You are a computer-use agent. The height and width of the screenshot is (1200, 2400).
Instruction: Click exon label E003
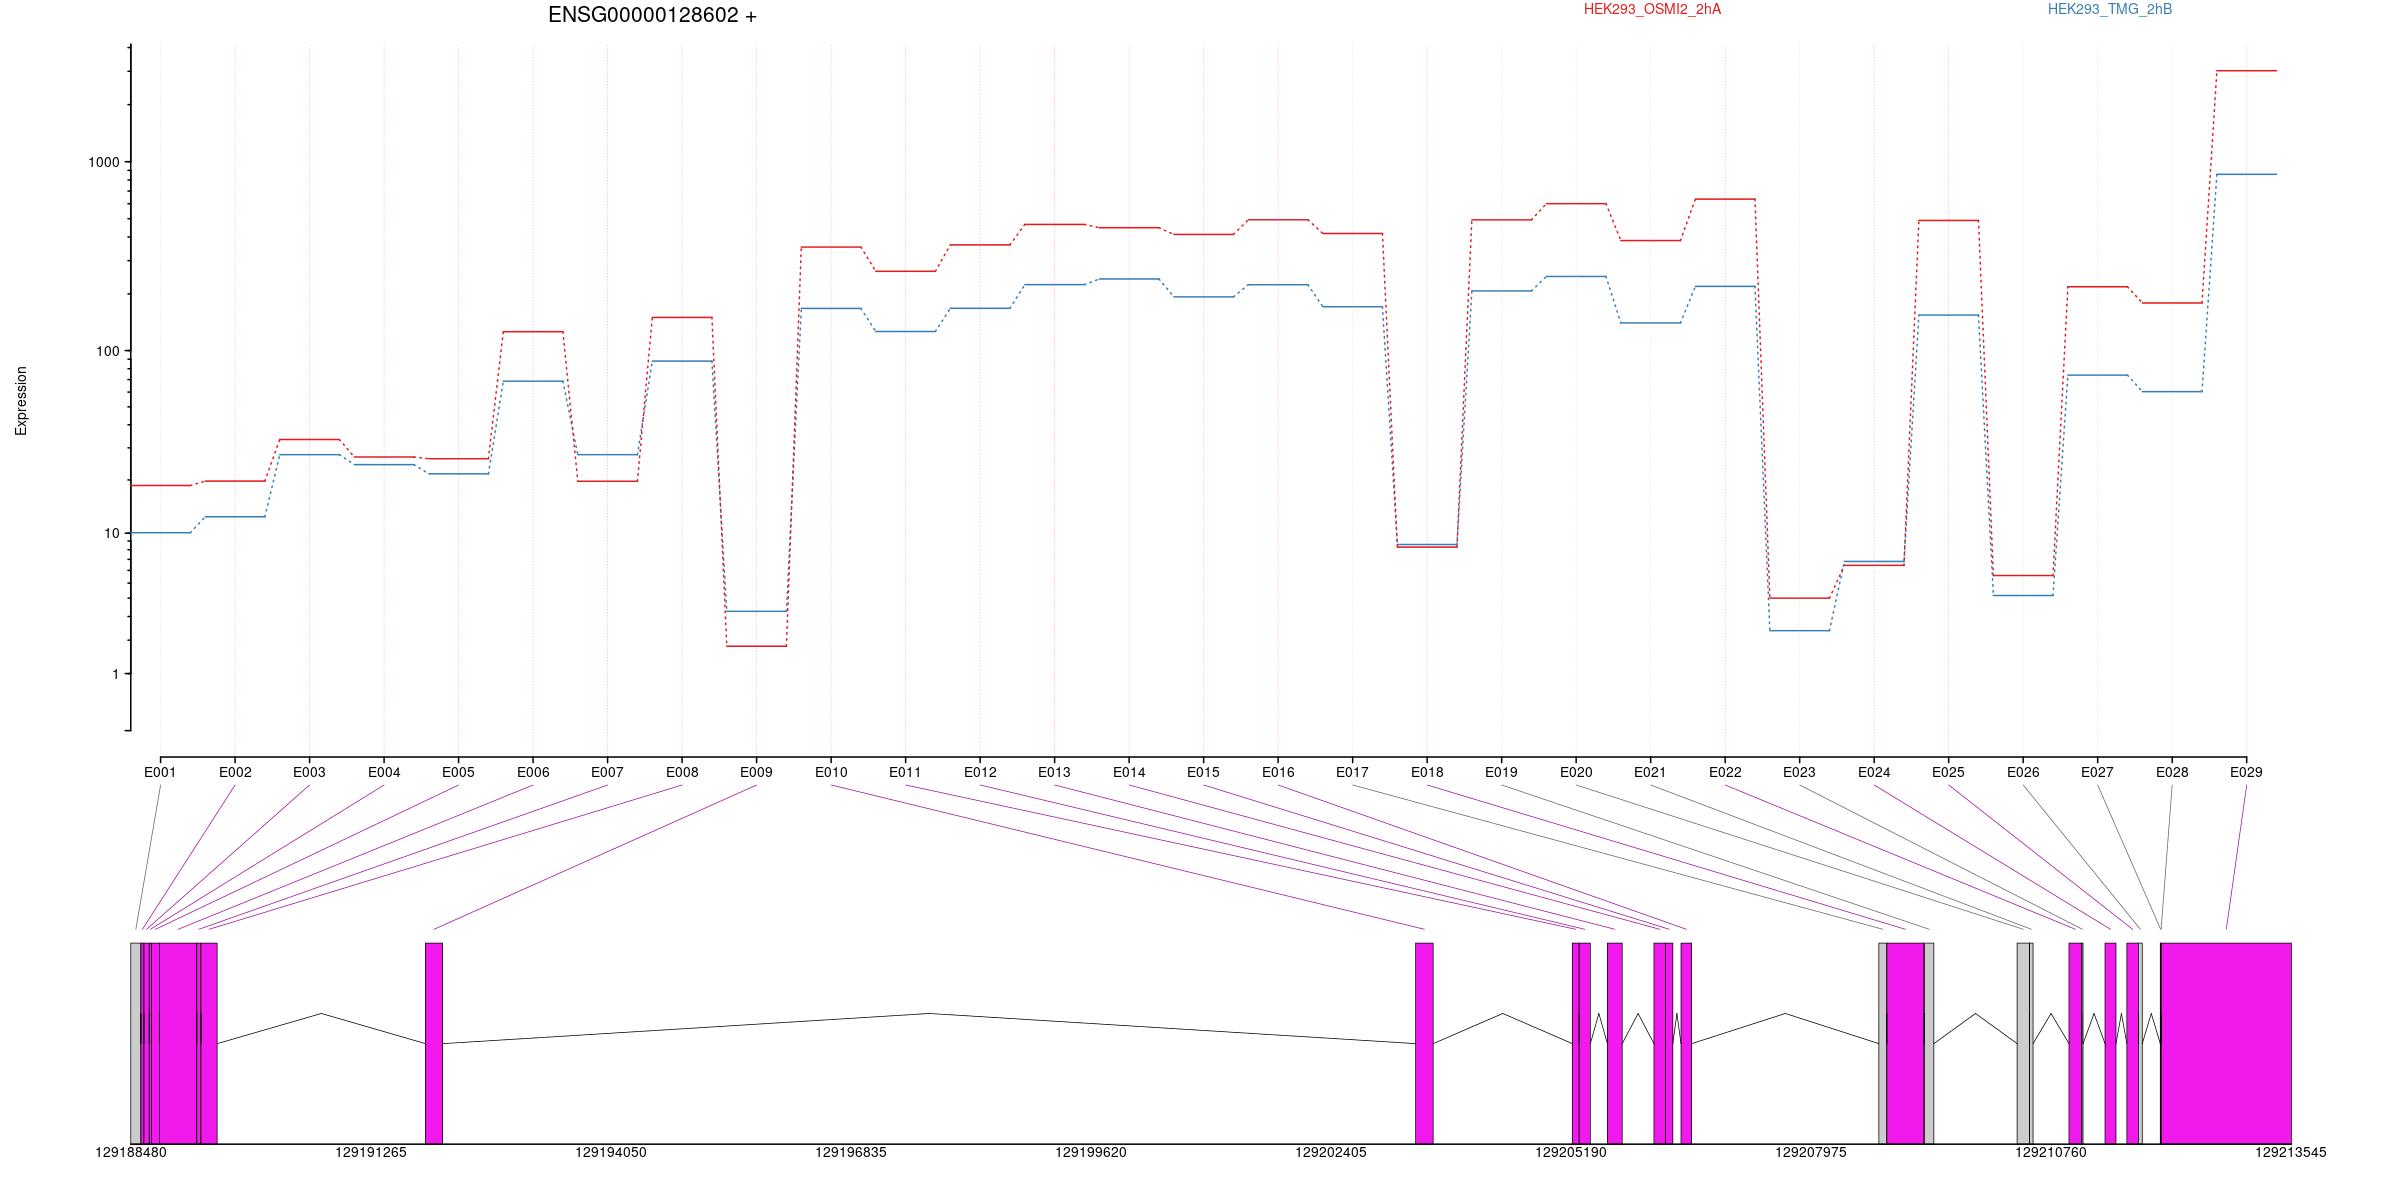[309, 772]
